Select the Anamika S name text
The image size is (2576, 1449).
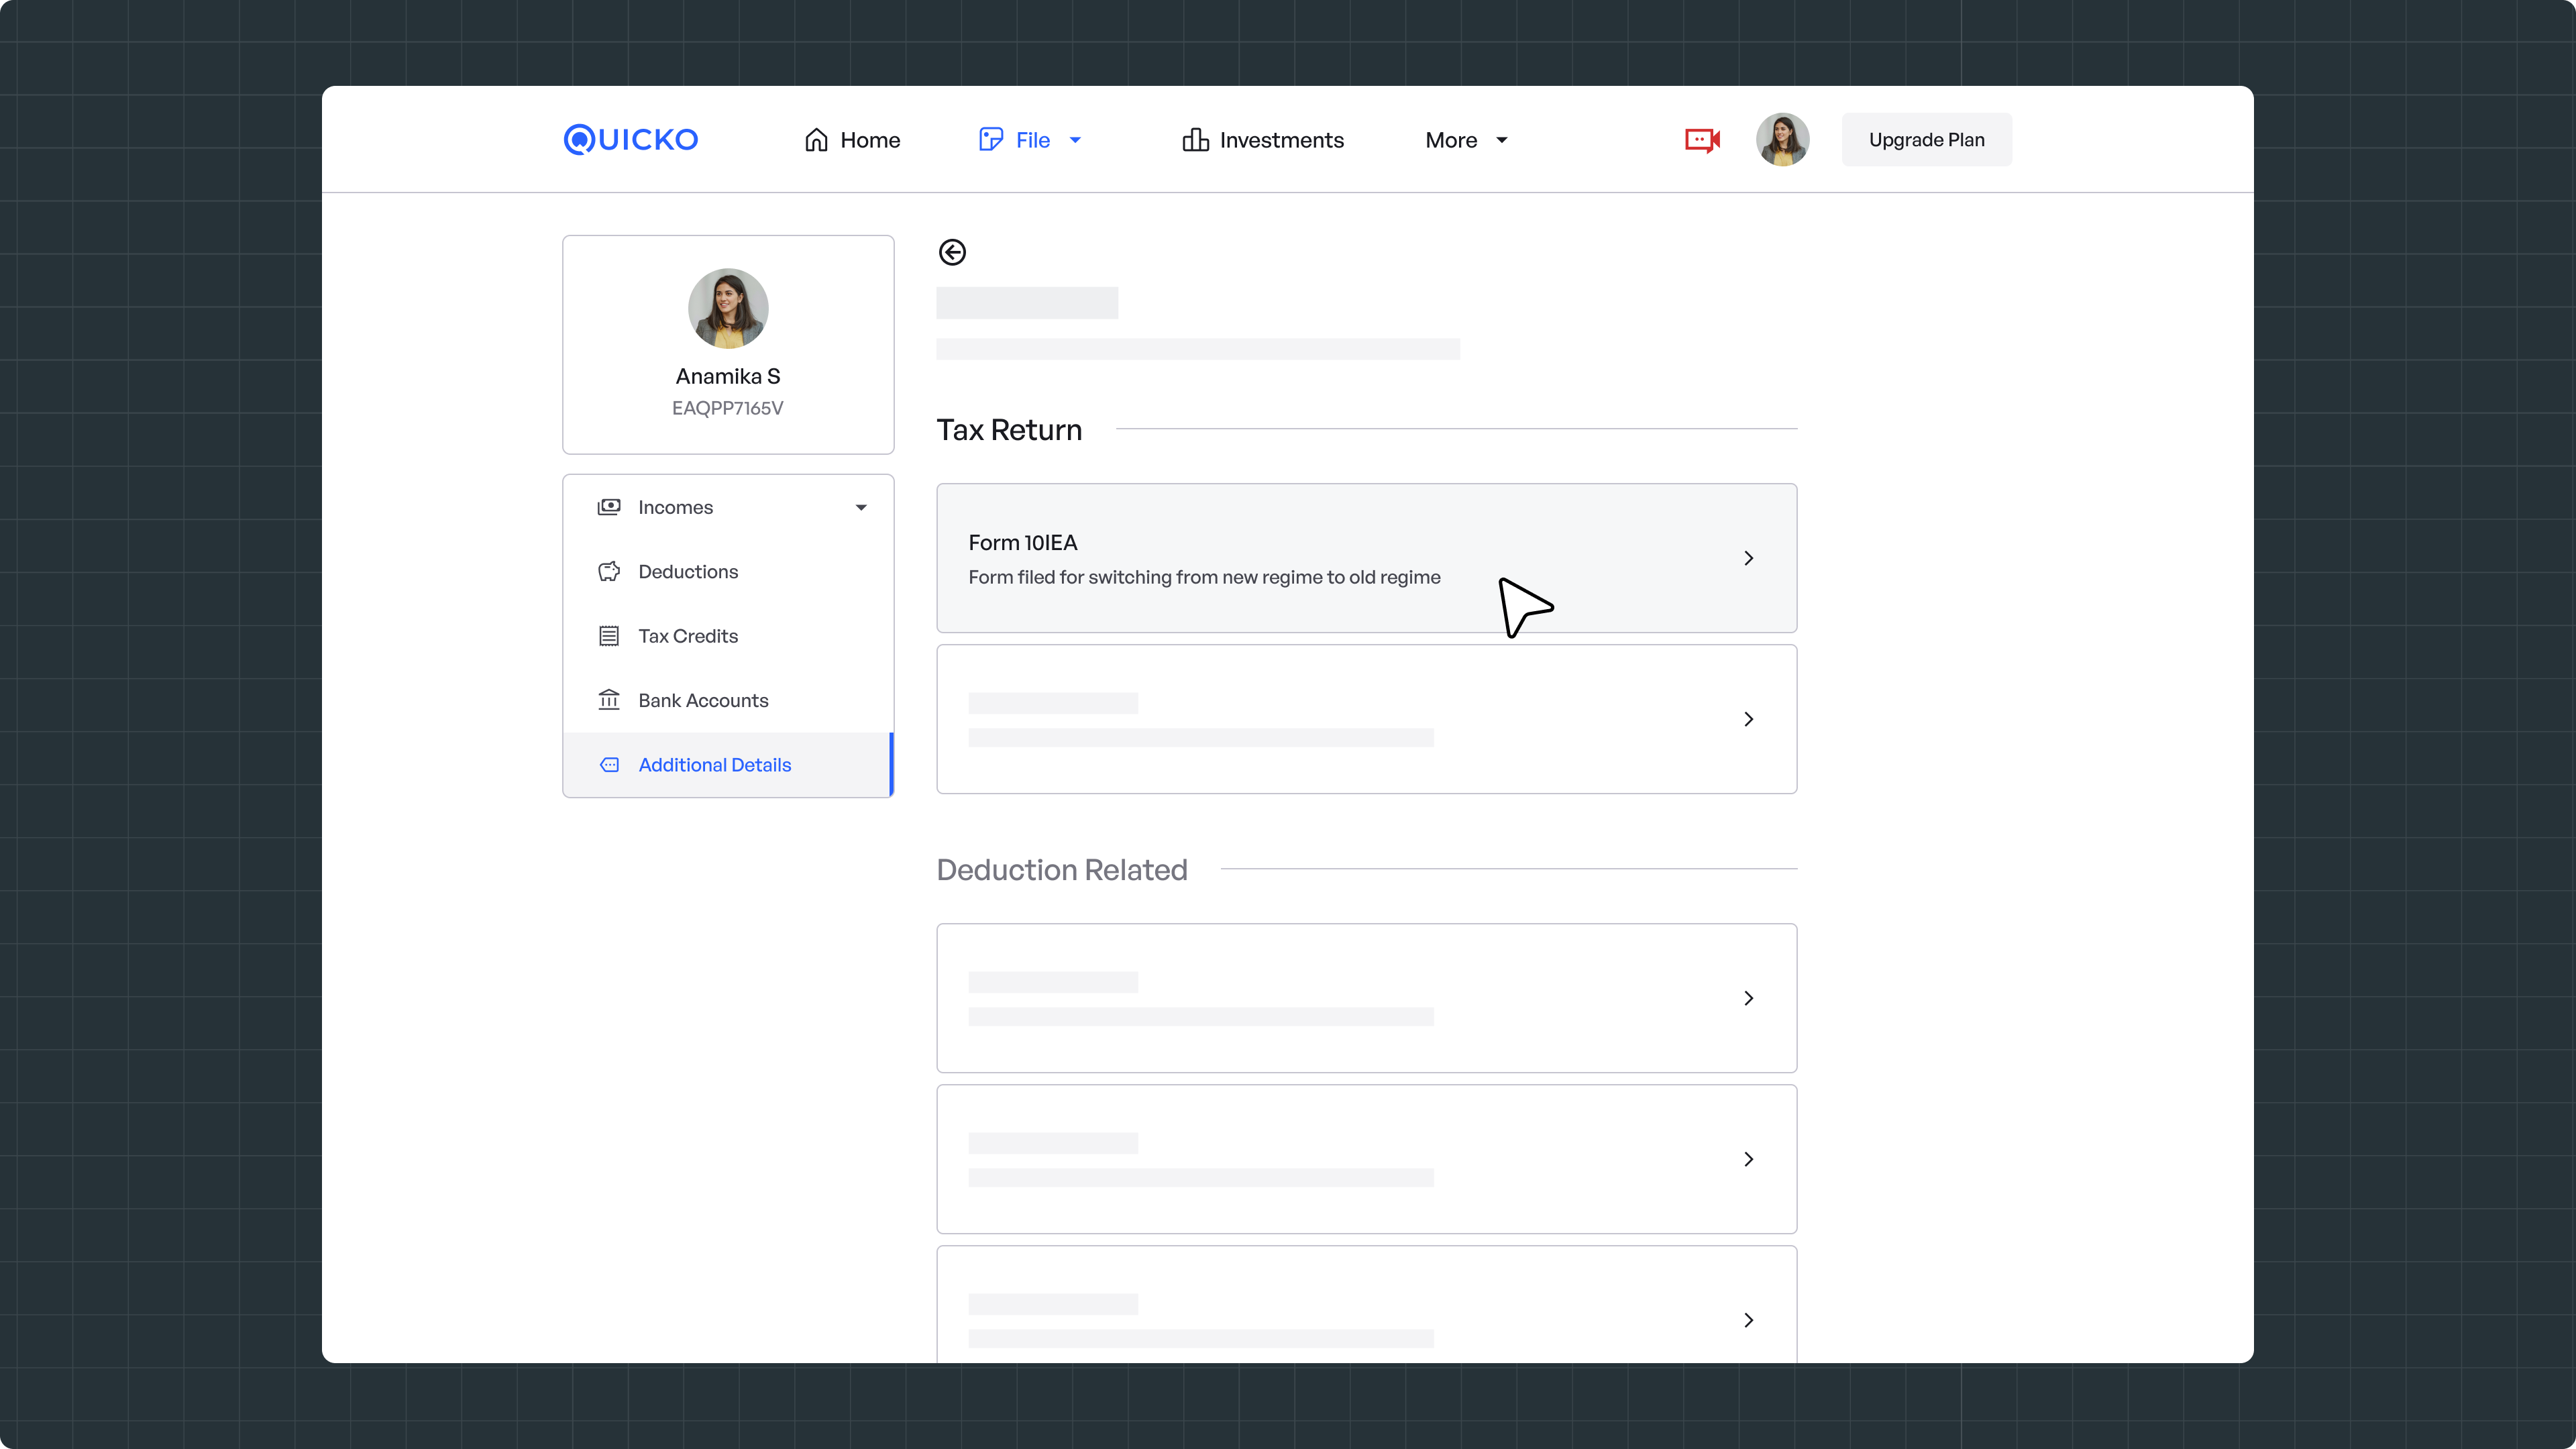728,376
